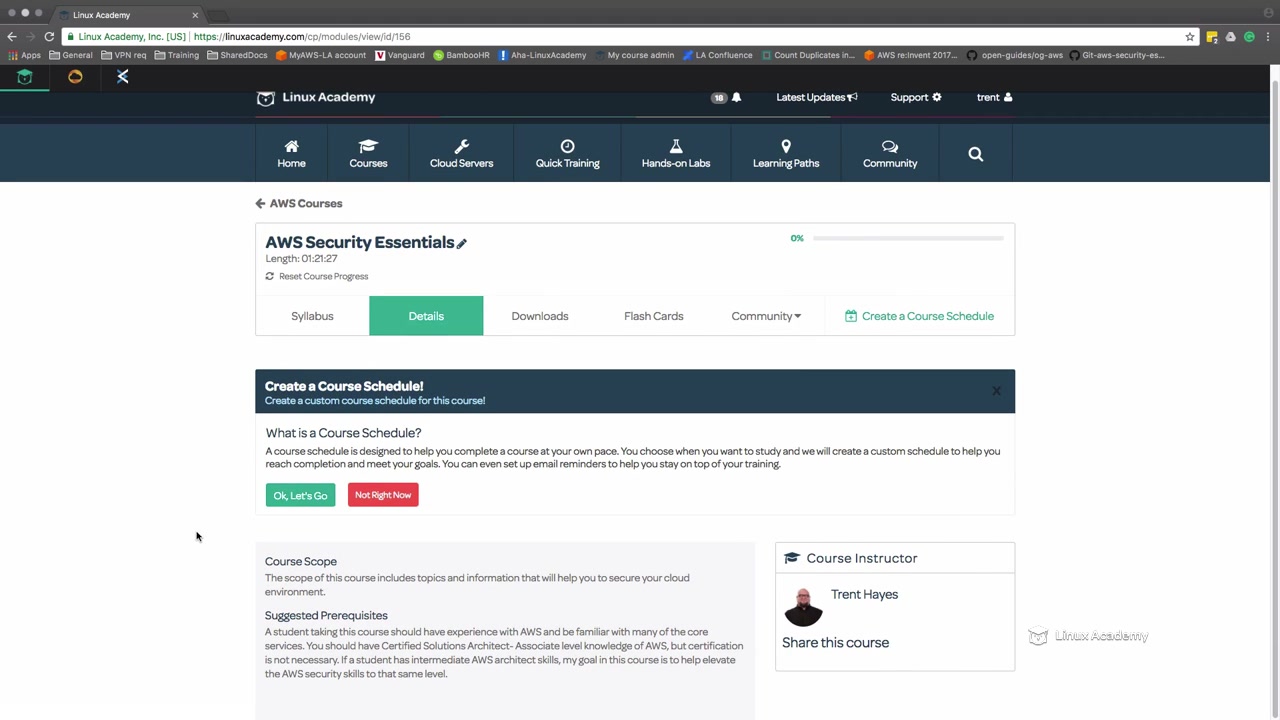Close the Create a Course Schedule banner
The image size is (1280, 720).
point(996,391)
